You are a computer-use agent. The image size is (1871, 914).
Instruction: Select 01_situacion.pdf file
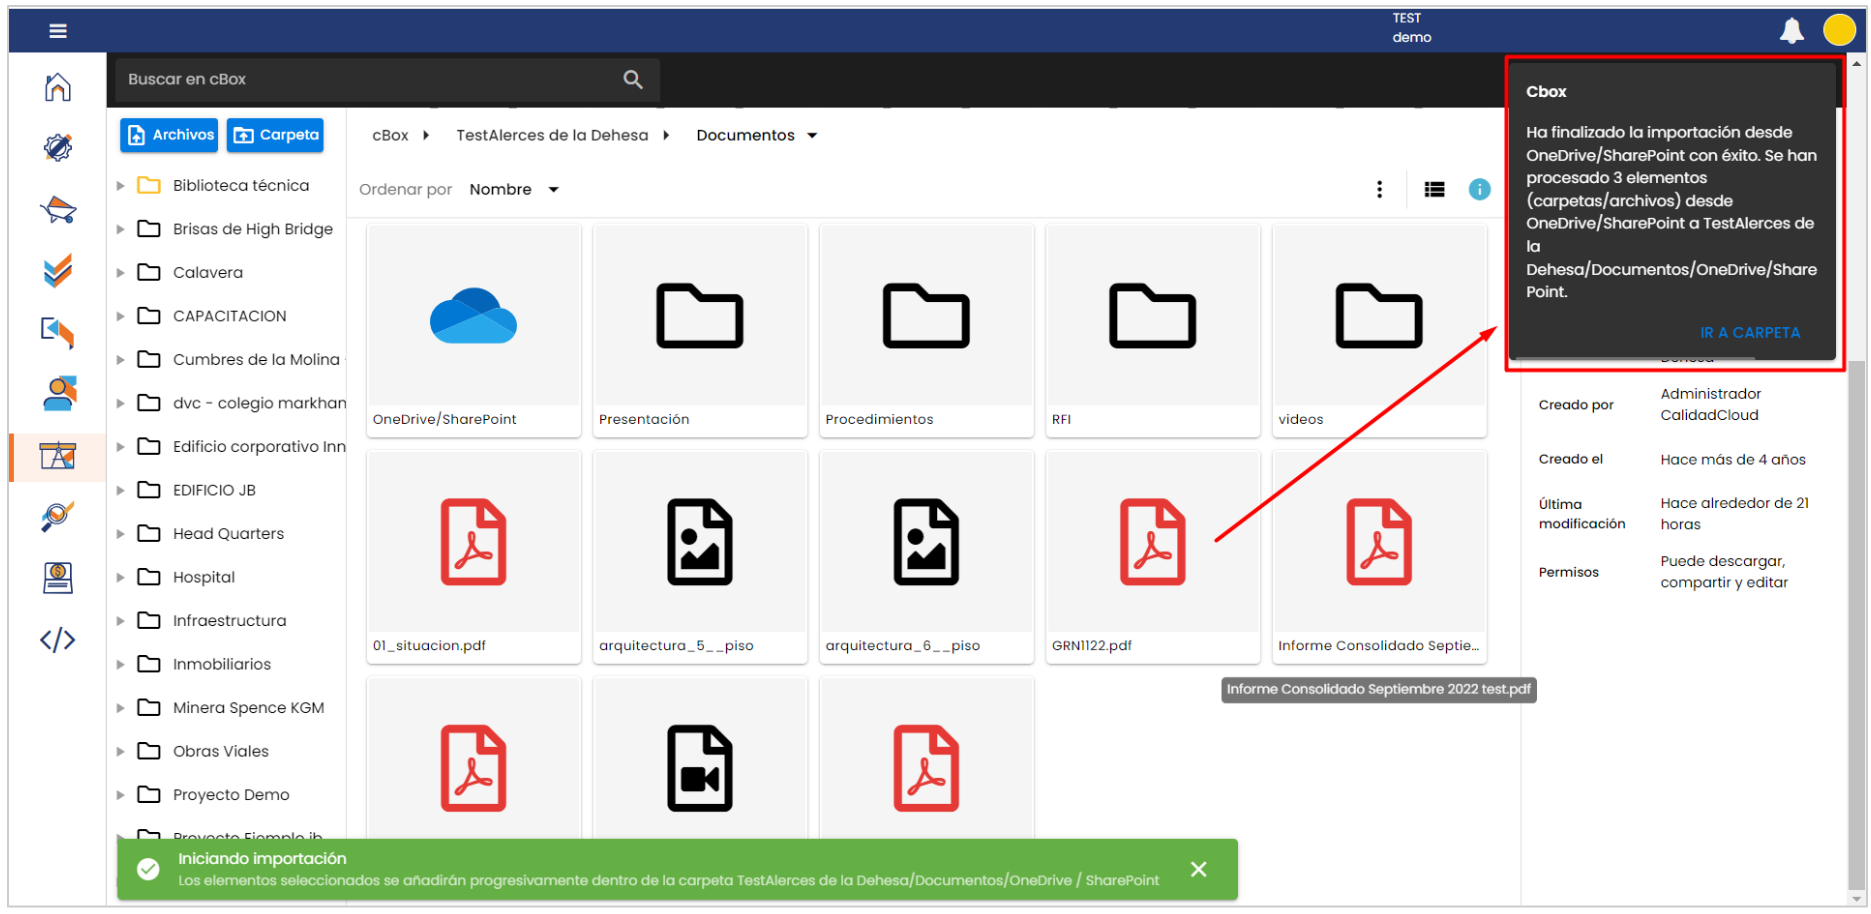coord(474,557)
